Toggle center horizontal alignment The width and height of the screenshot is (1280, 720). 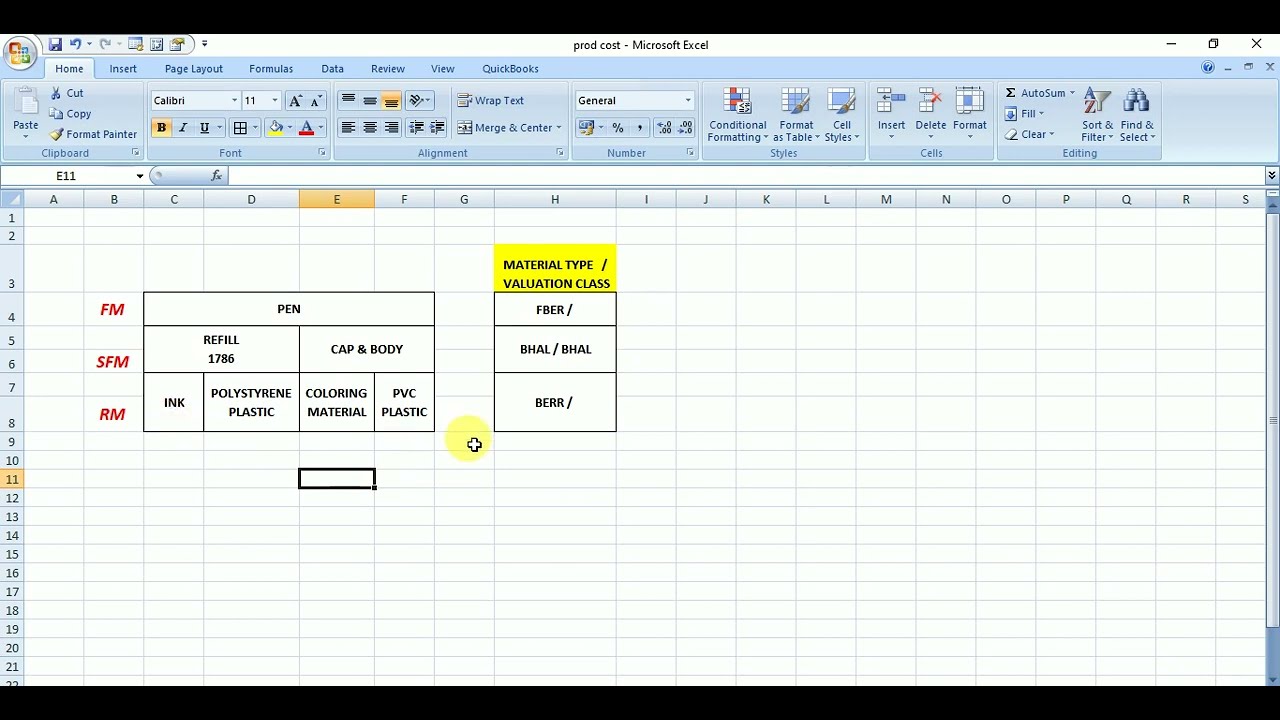(370, 128)
